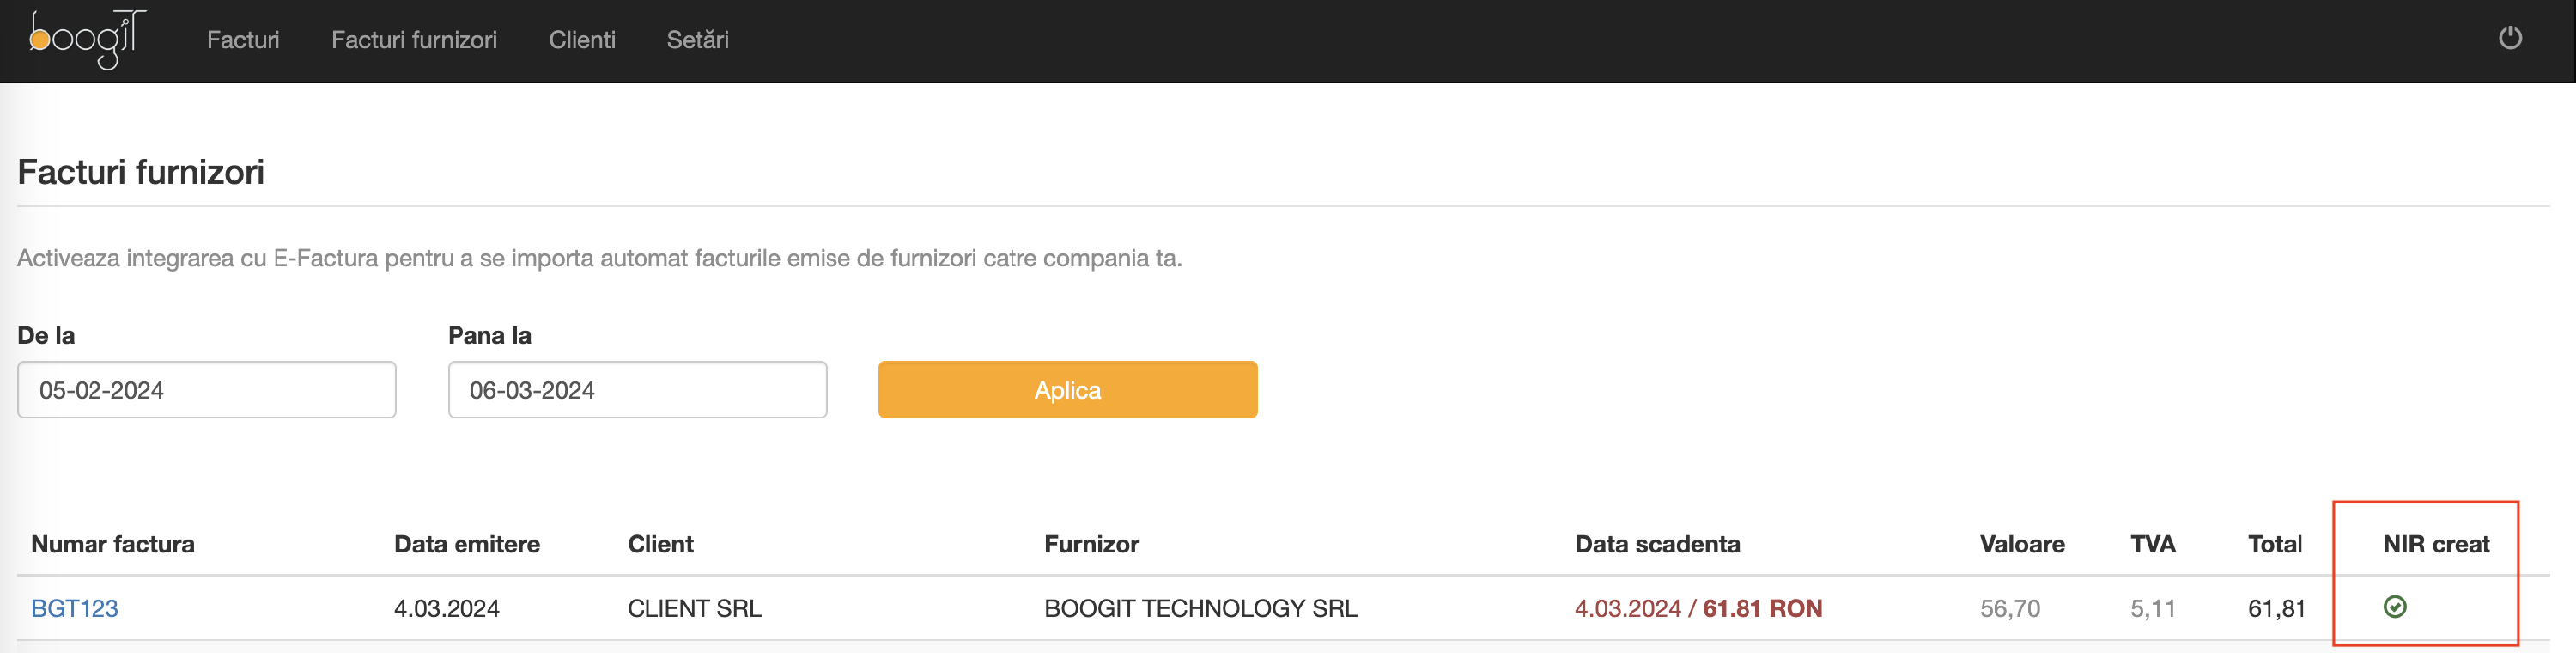Image resolution: width=2576 pixels, height=653 pixels.
Task: Click the Data emitere column header
Action: click(x=467, y=544)
